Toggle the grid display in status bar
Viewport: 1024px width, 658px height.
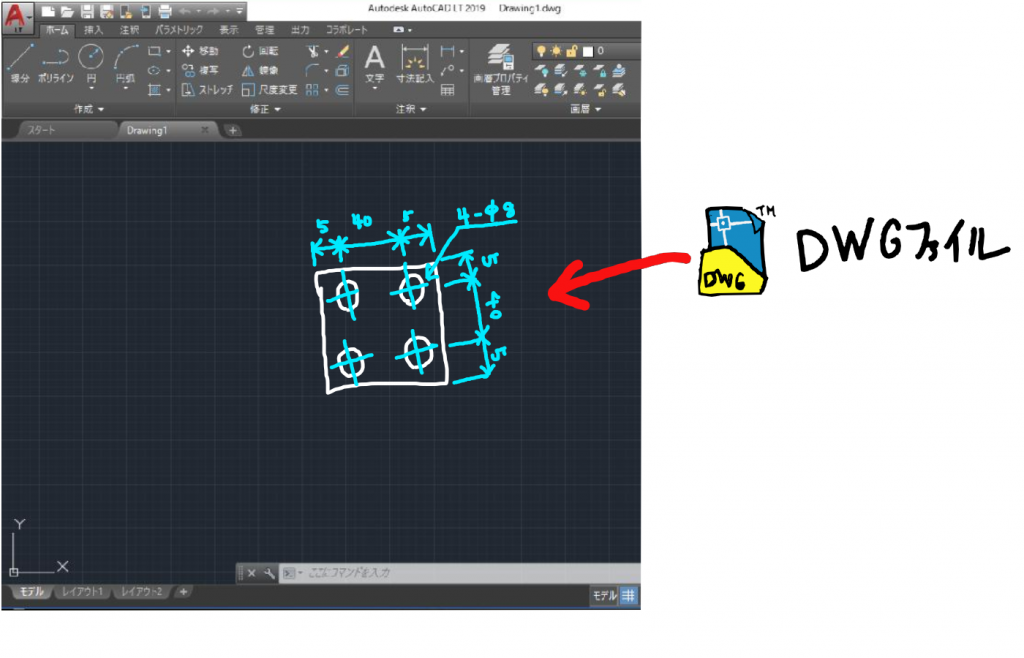coord(629,596)
